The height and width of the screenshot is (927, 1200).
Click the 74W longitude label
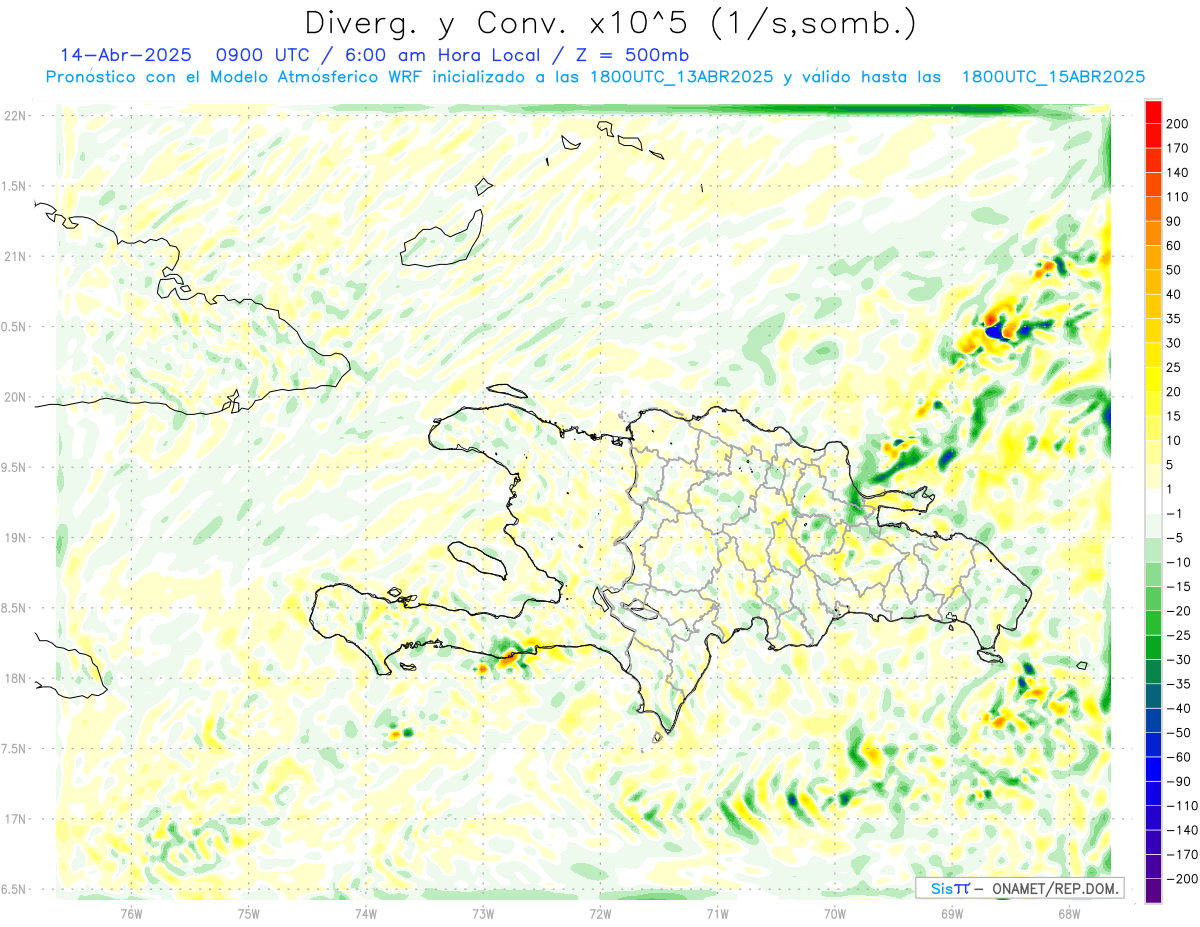click(x=366, y=913)
